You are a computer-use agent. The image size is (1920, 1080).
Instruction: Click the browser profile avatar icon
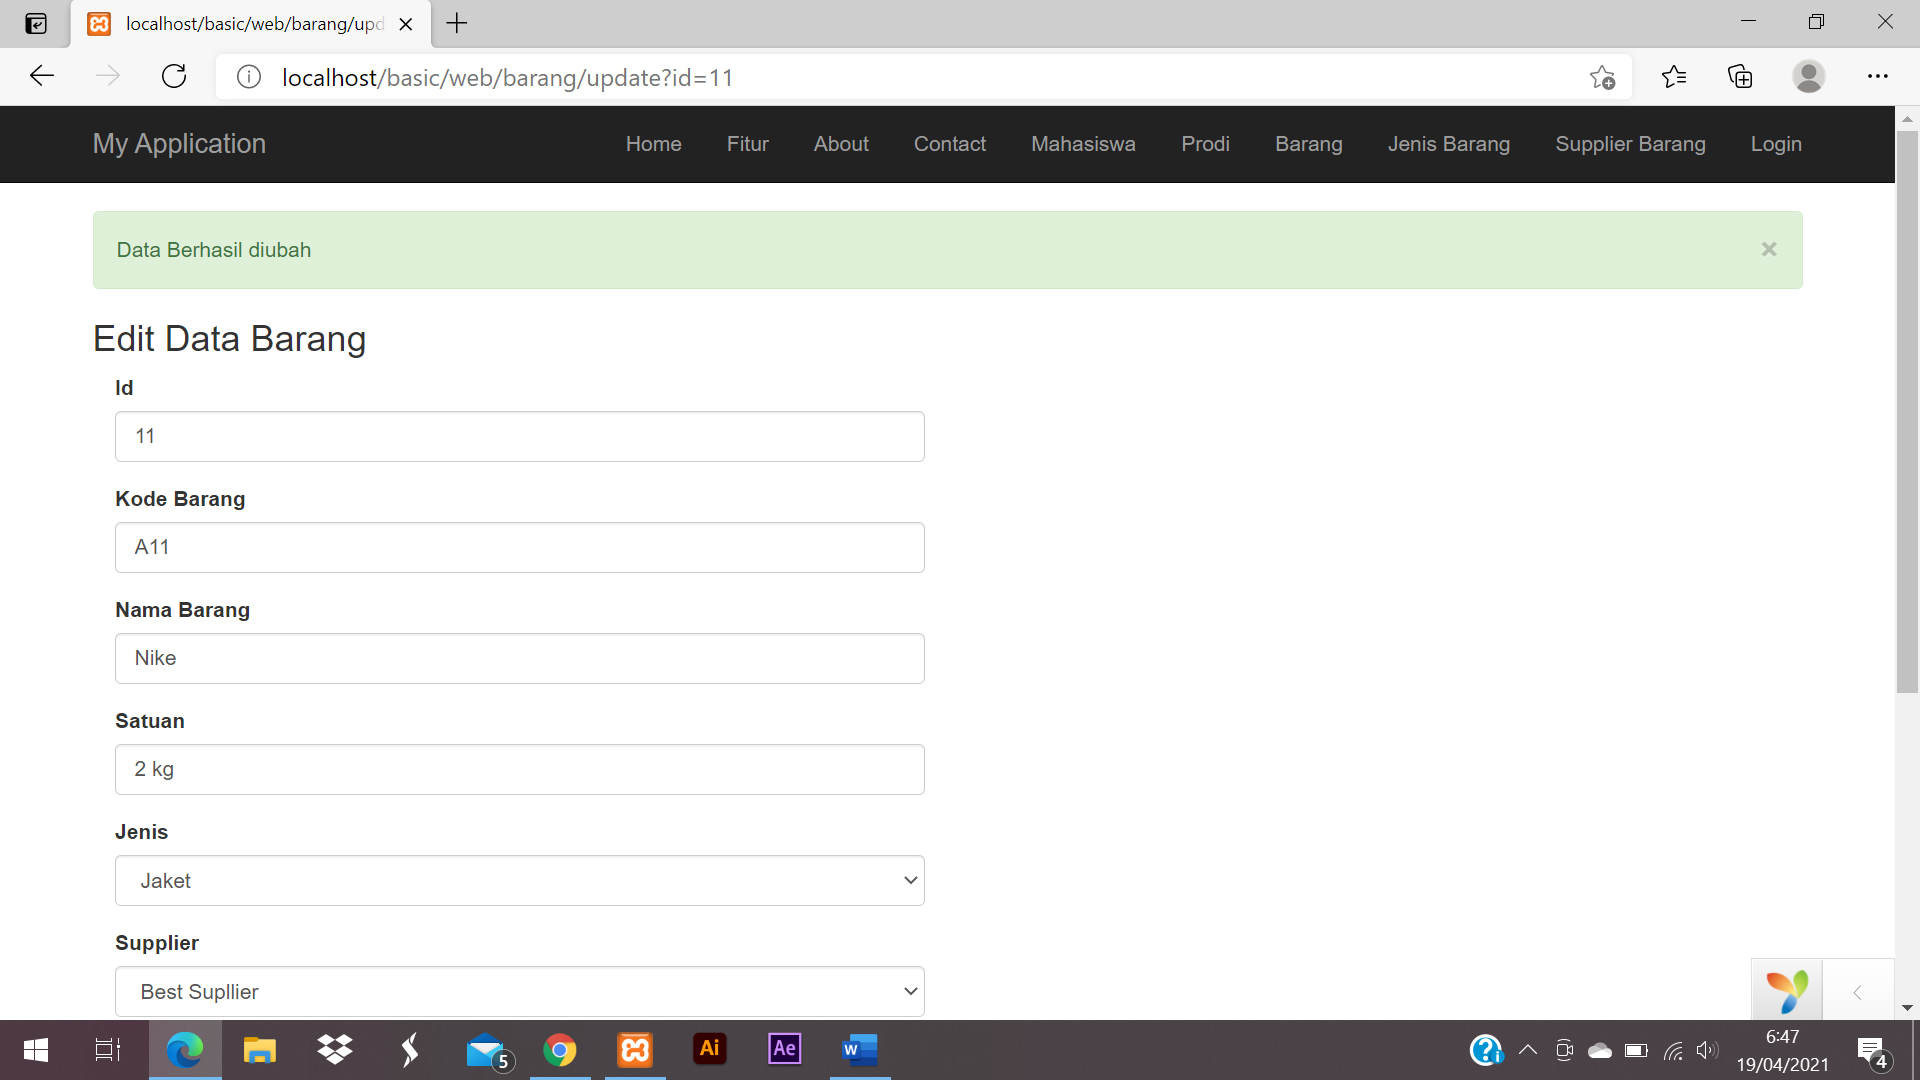[1808, 77]
